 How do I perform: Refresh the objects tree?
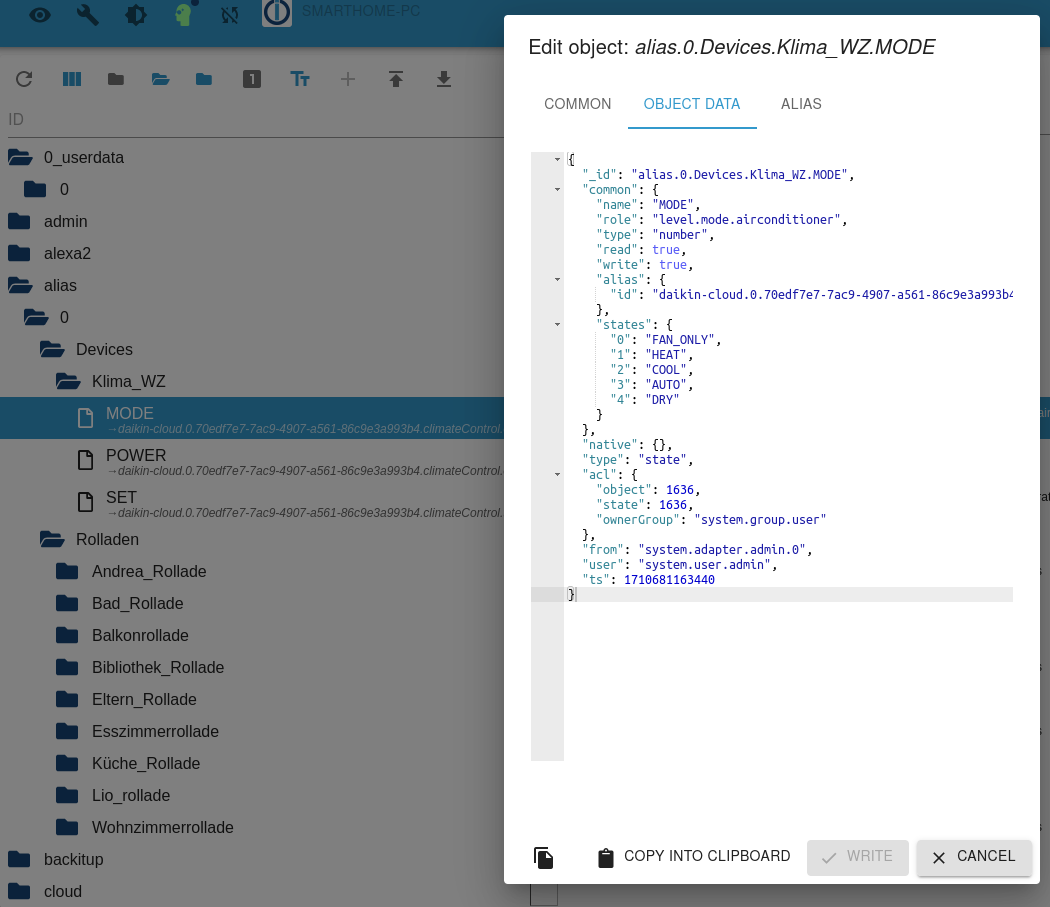point(24,79)
